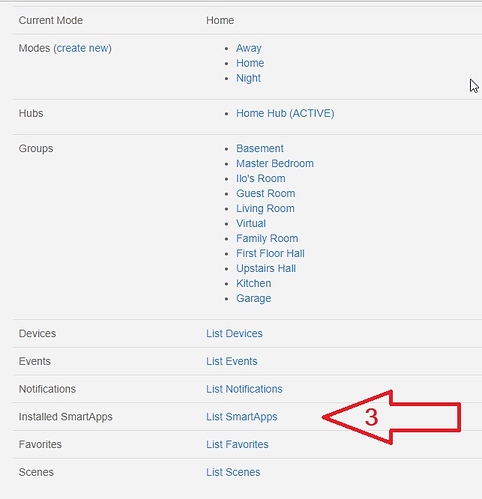The image size is (482, 499).
Task: Open the Family Room group
Action: 267,239
